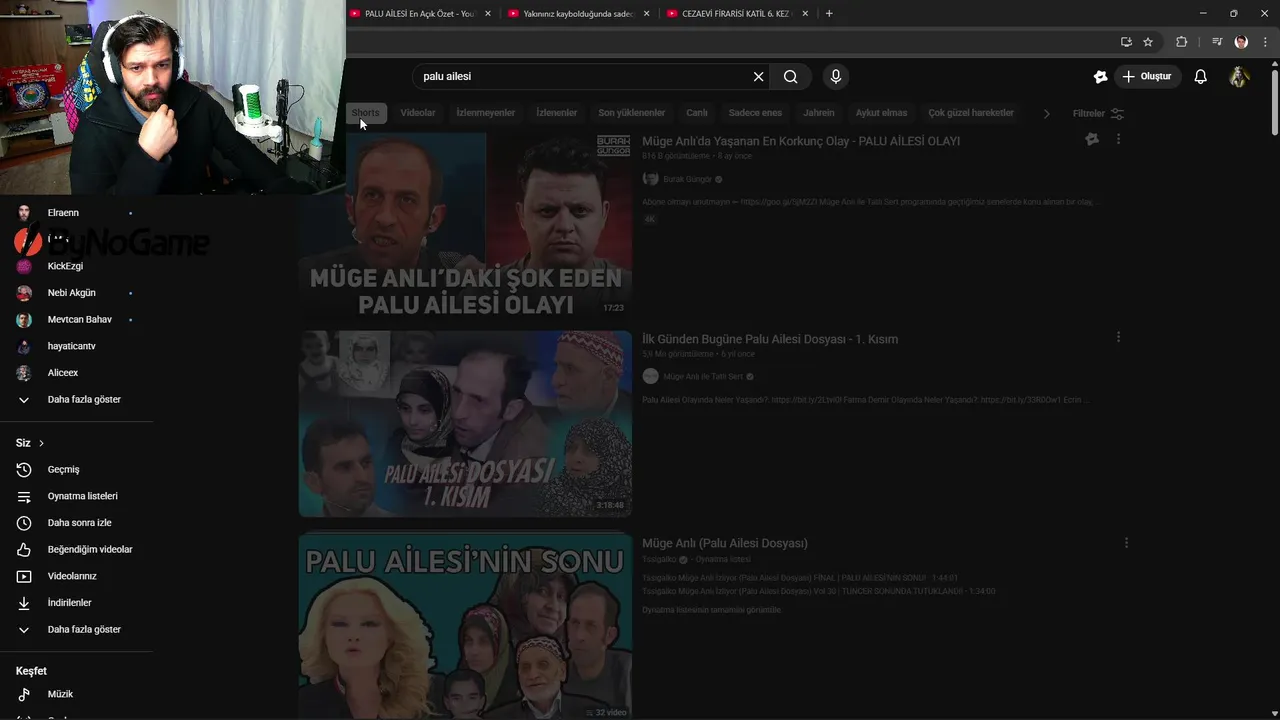Close the CEZAEVİ FİRARİSİ KATİL tab

[x=805, y=14]
